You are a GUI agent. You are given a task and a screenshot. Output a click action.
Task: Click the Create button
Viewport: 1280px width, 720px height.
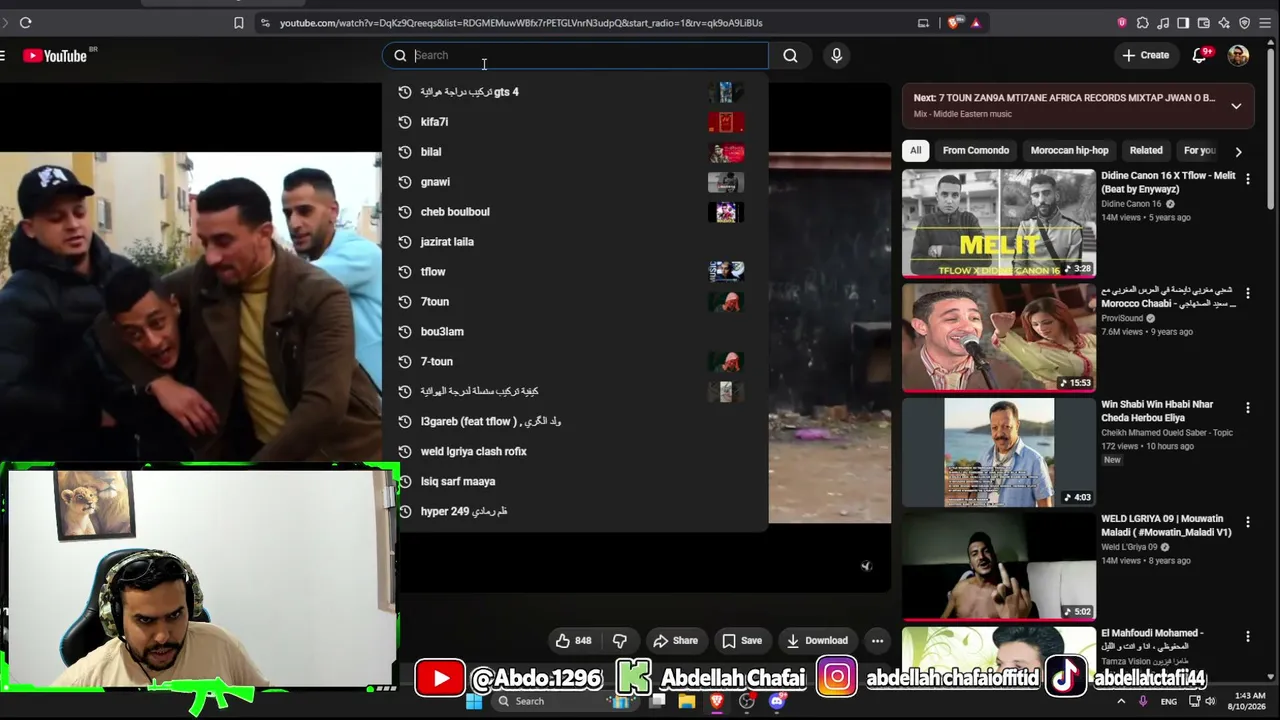coord(1146,56)
